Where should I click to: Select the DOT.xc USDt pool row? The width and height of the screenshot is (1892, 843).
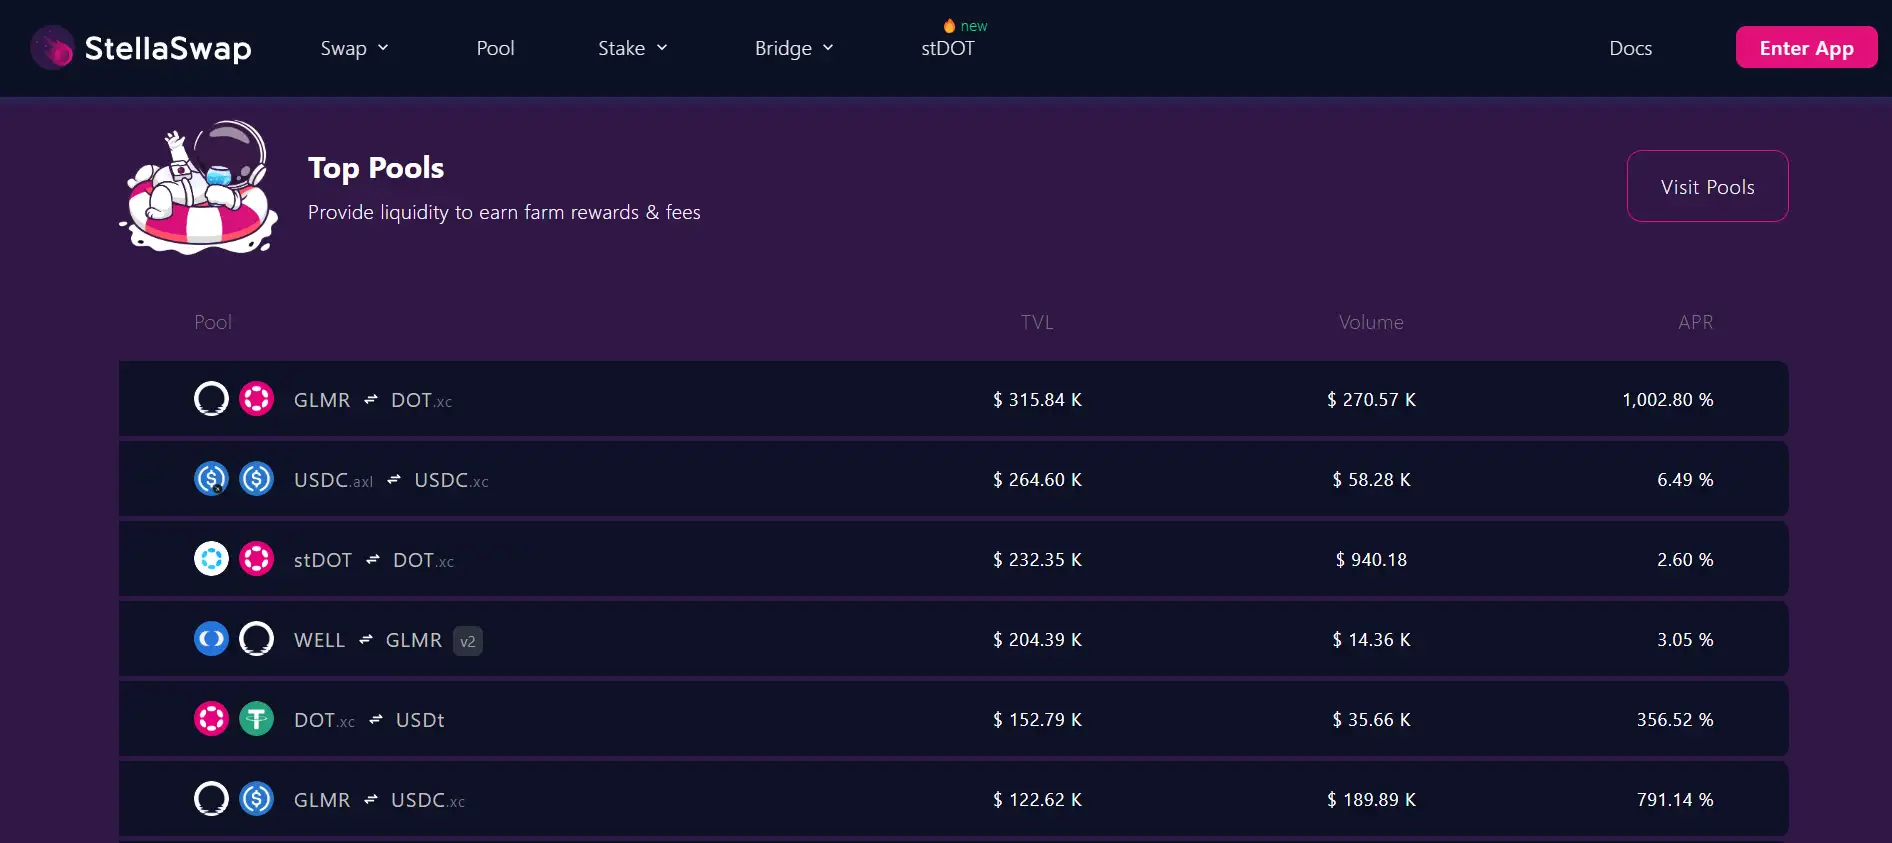(952, 719)
